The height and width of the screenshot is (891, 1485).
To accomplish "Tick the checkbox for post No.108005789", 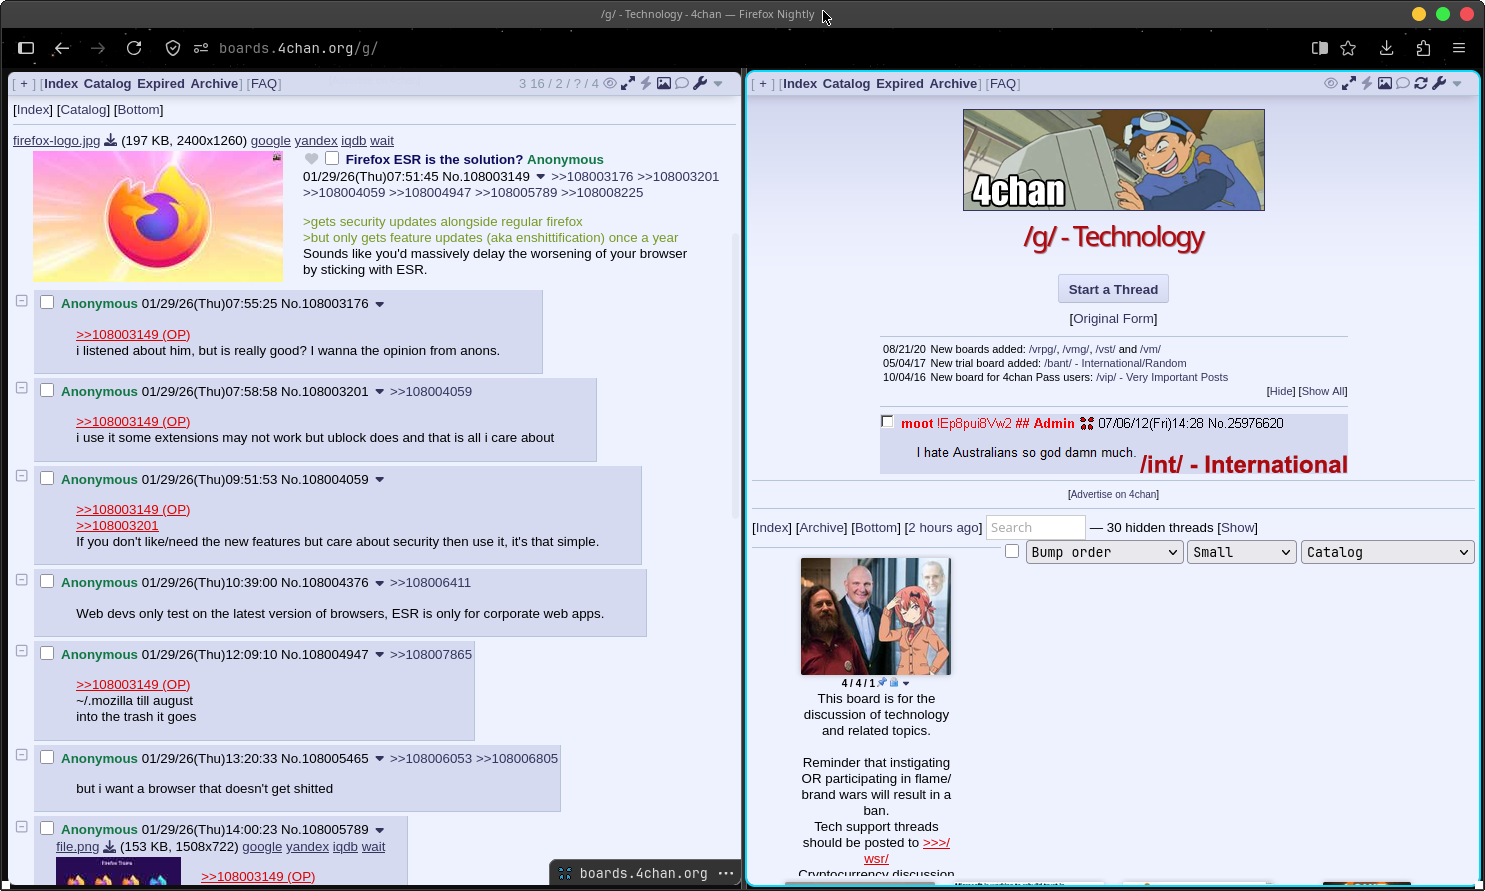I will tap(47, 828).
